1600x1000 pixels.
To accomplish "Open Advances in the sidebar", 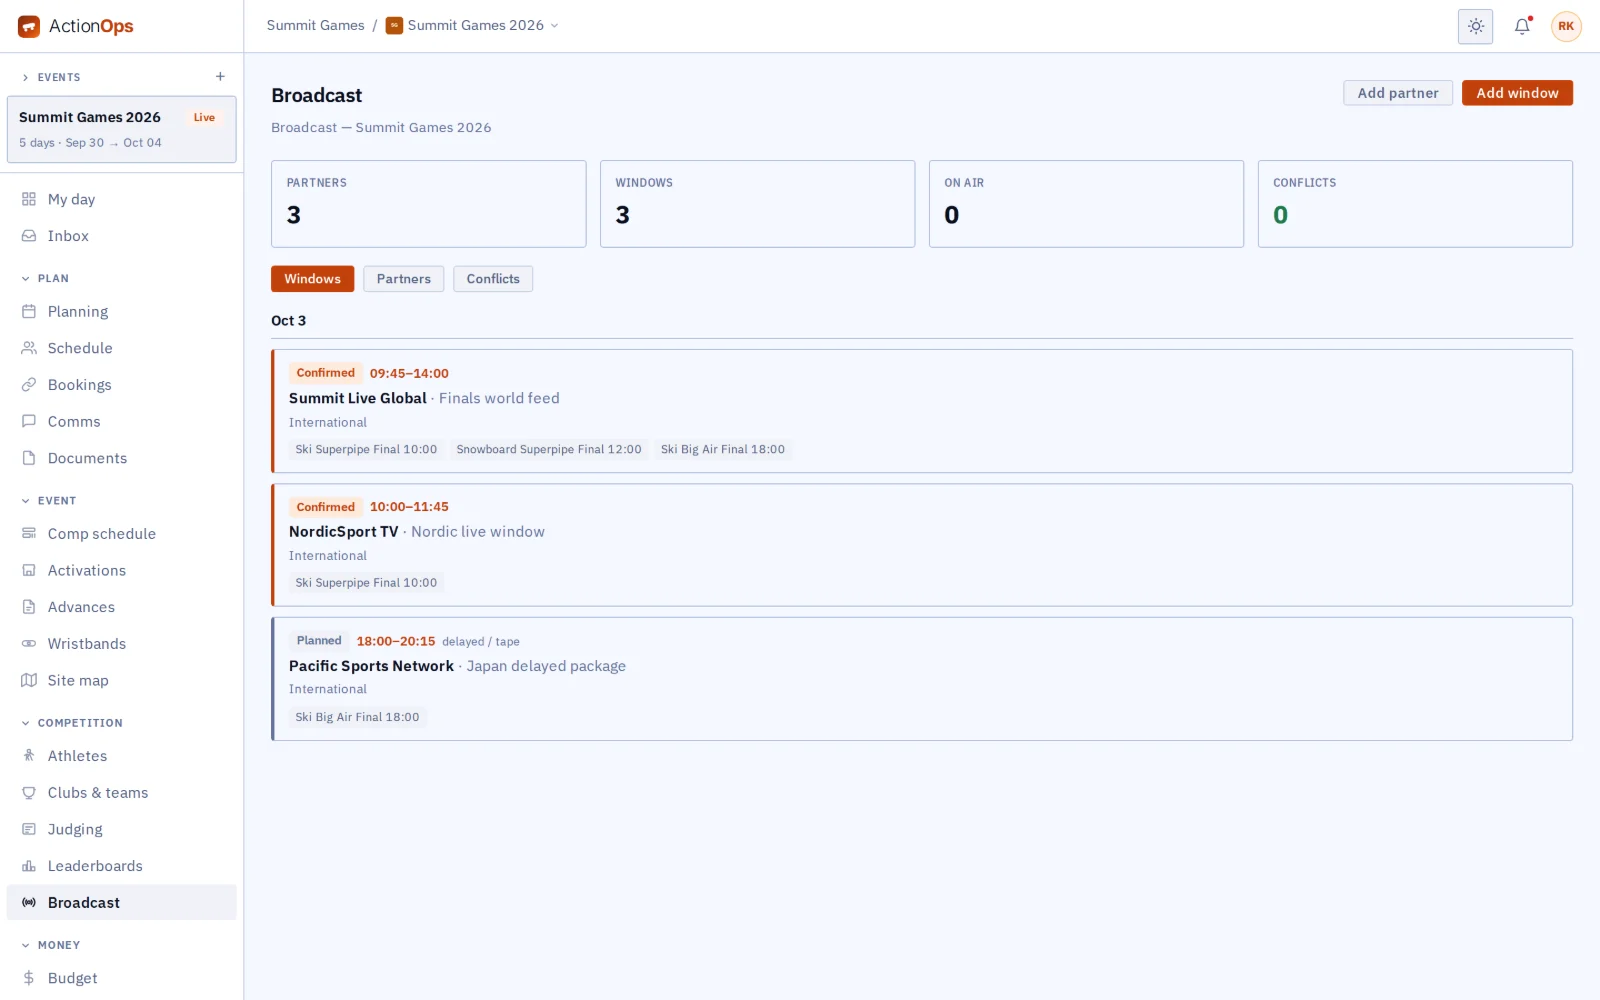I will tap(122, 607).
